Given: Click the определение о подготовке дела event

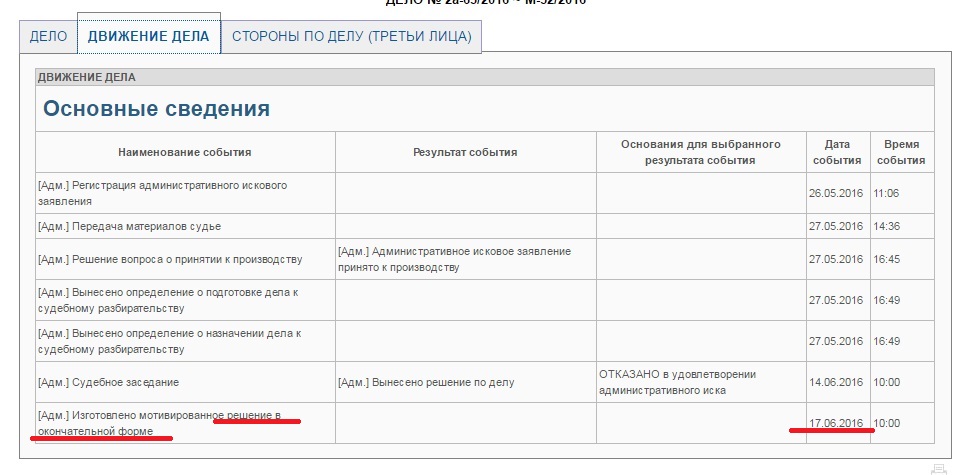Looking at the screenshot, I should (167, 299).
